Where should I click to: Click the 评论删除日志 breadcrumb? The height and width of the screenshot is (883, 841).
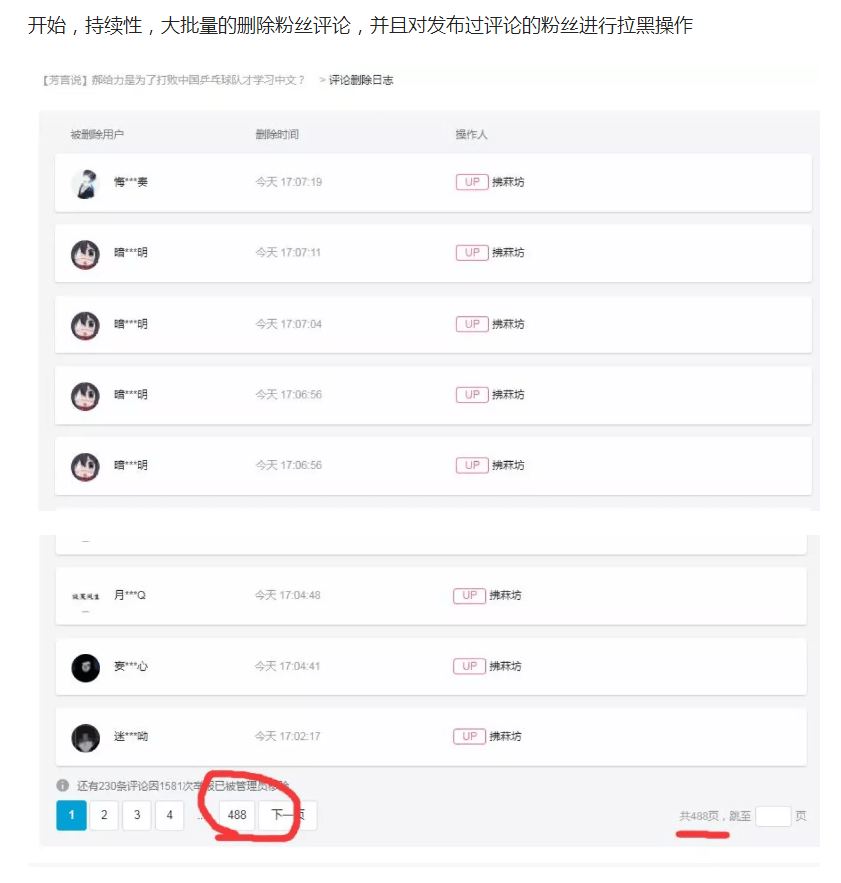pos(361,80)
